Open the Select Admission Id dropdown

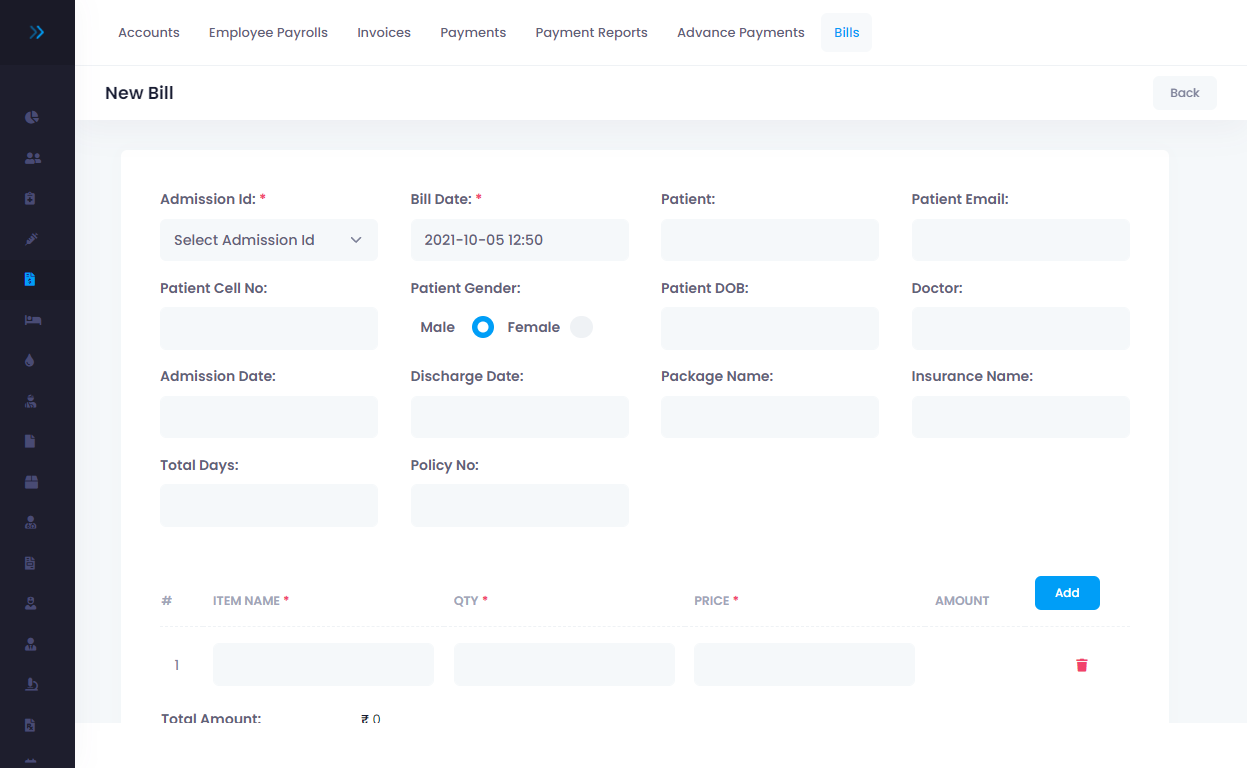[268, 240]
